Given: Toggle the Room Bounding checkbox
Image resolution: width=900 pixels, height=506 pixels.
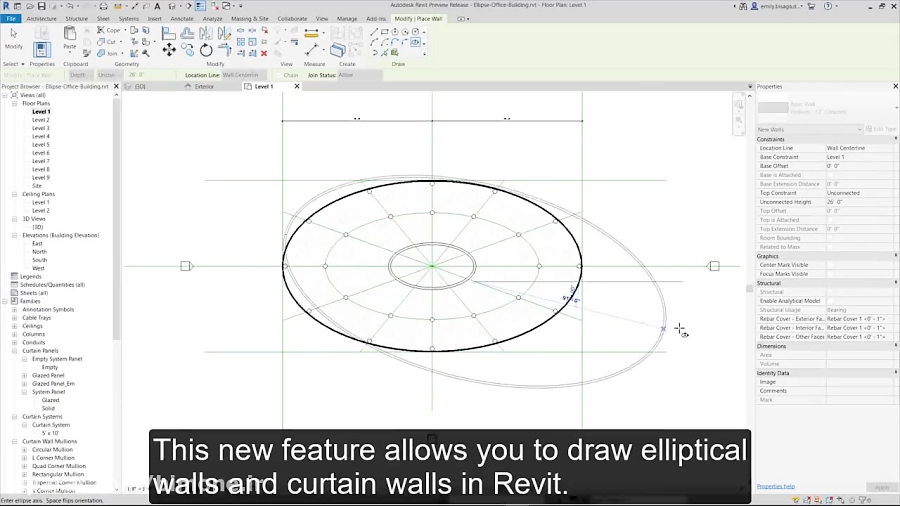Looking at the screenshot, I should (x=831, y=238).
